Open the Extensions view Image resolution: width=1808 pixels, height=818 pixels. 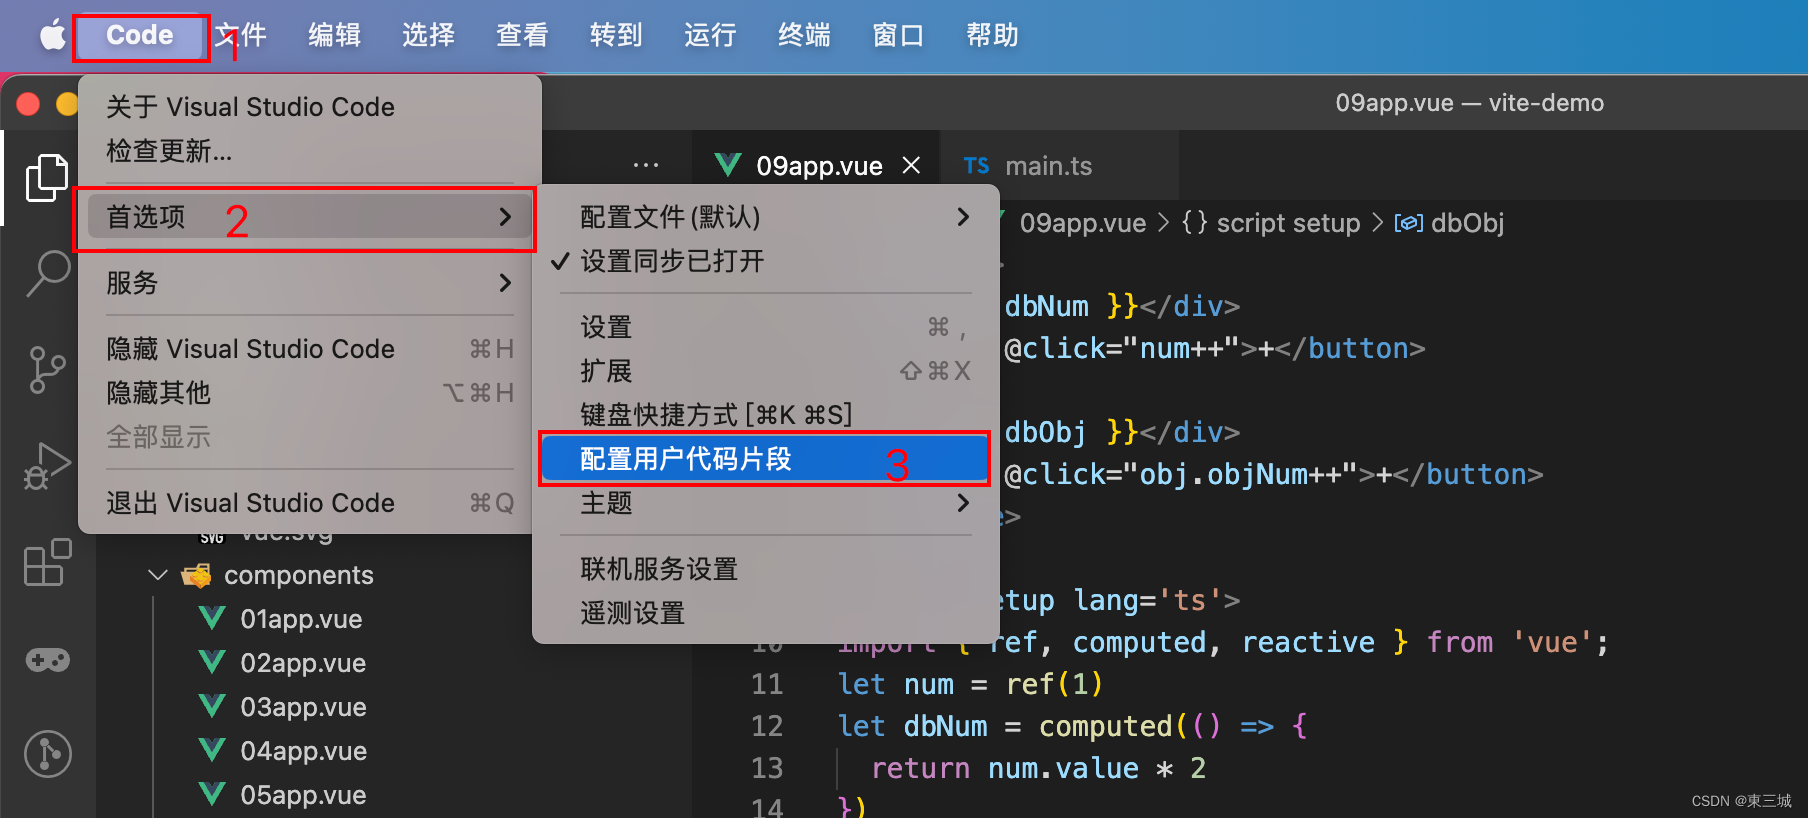[x=47, y=562]
